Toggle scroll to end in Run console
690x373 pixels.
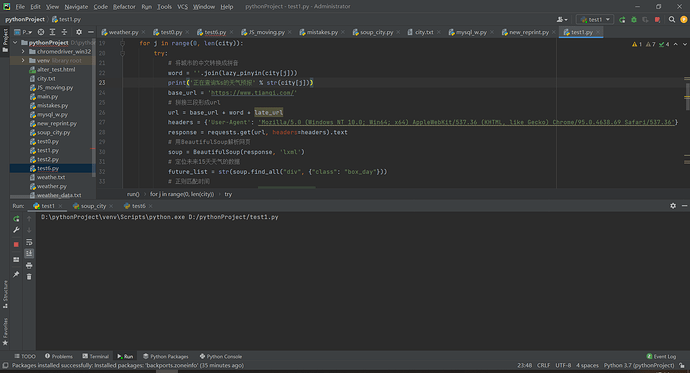[29, 253]
